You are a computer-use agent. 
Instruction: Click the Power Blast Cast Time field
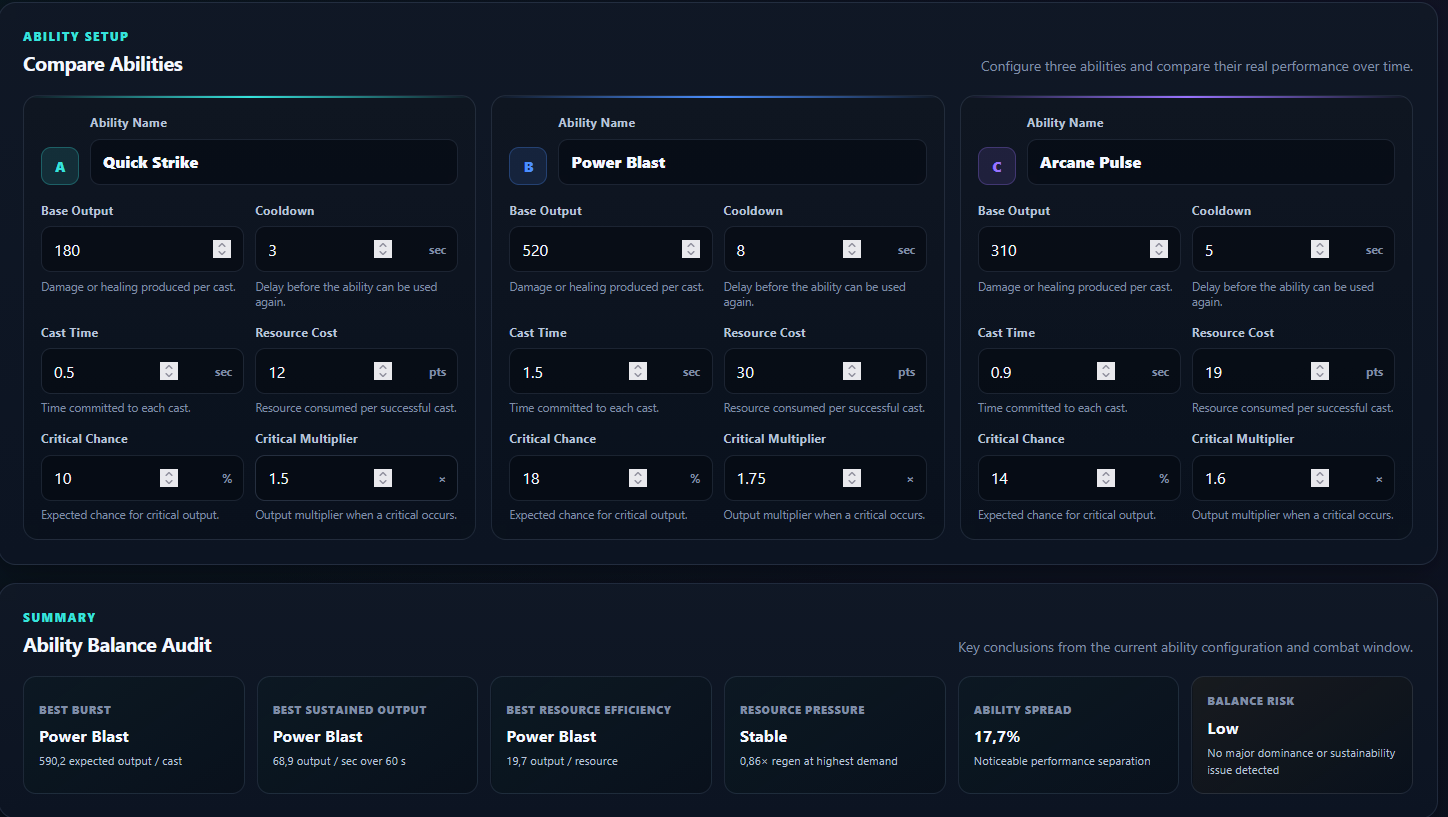(x=611, y=371)
